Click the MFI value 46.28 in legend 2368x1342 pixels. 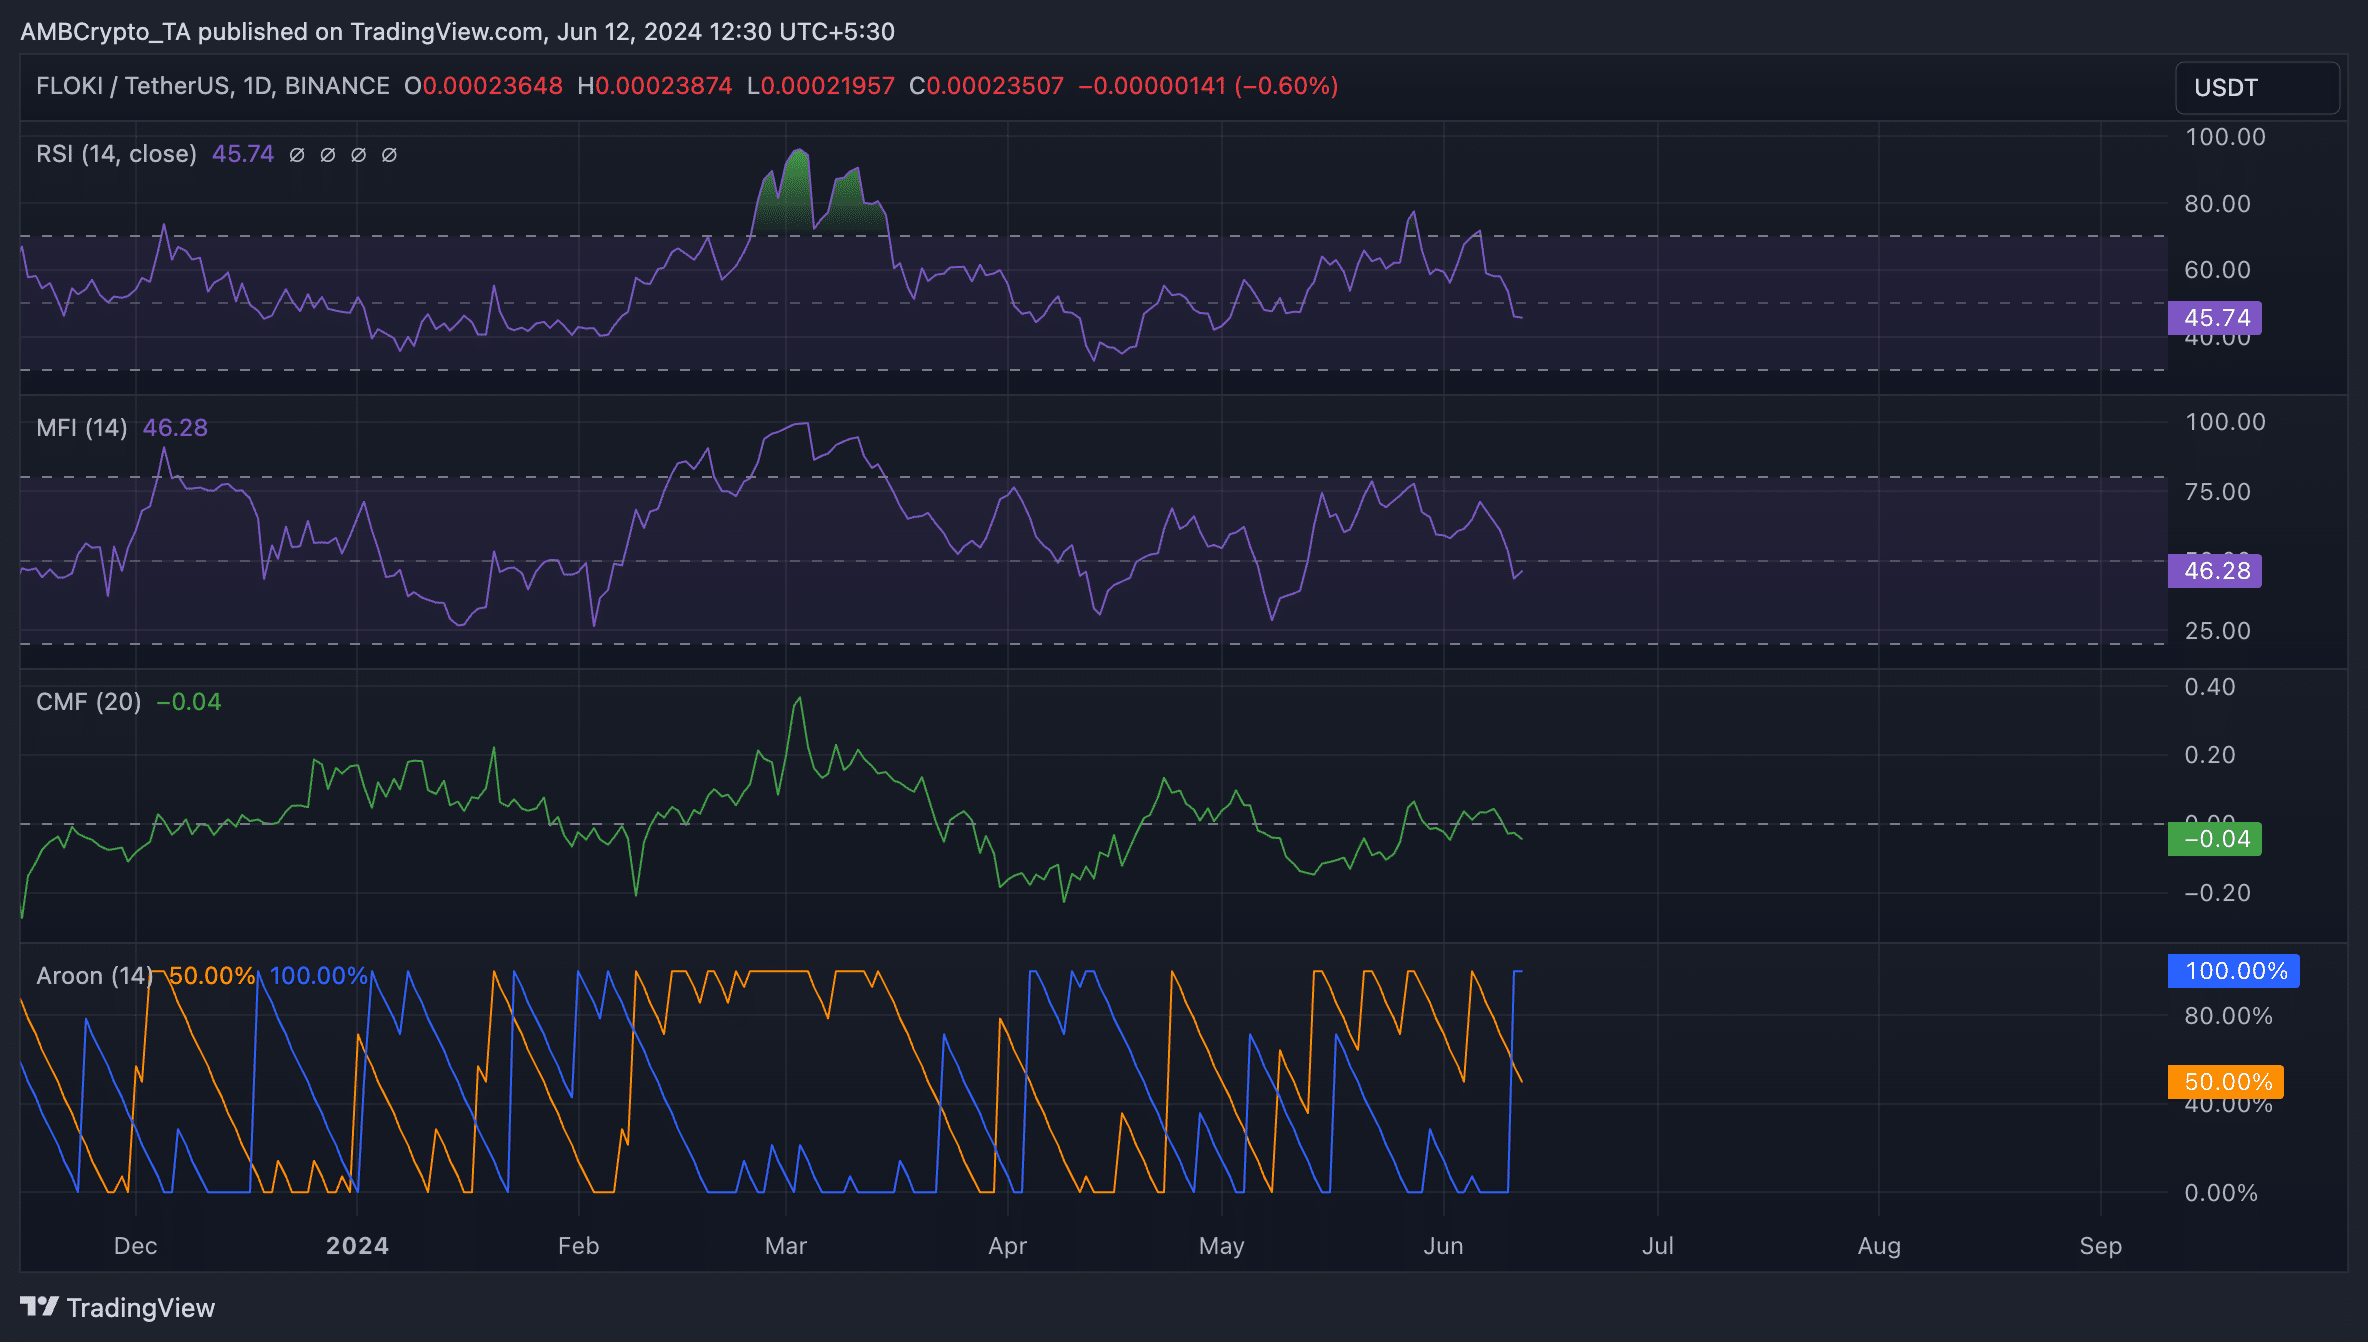[175, 428]
